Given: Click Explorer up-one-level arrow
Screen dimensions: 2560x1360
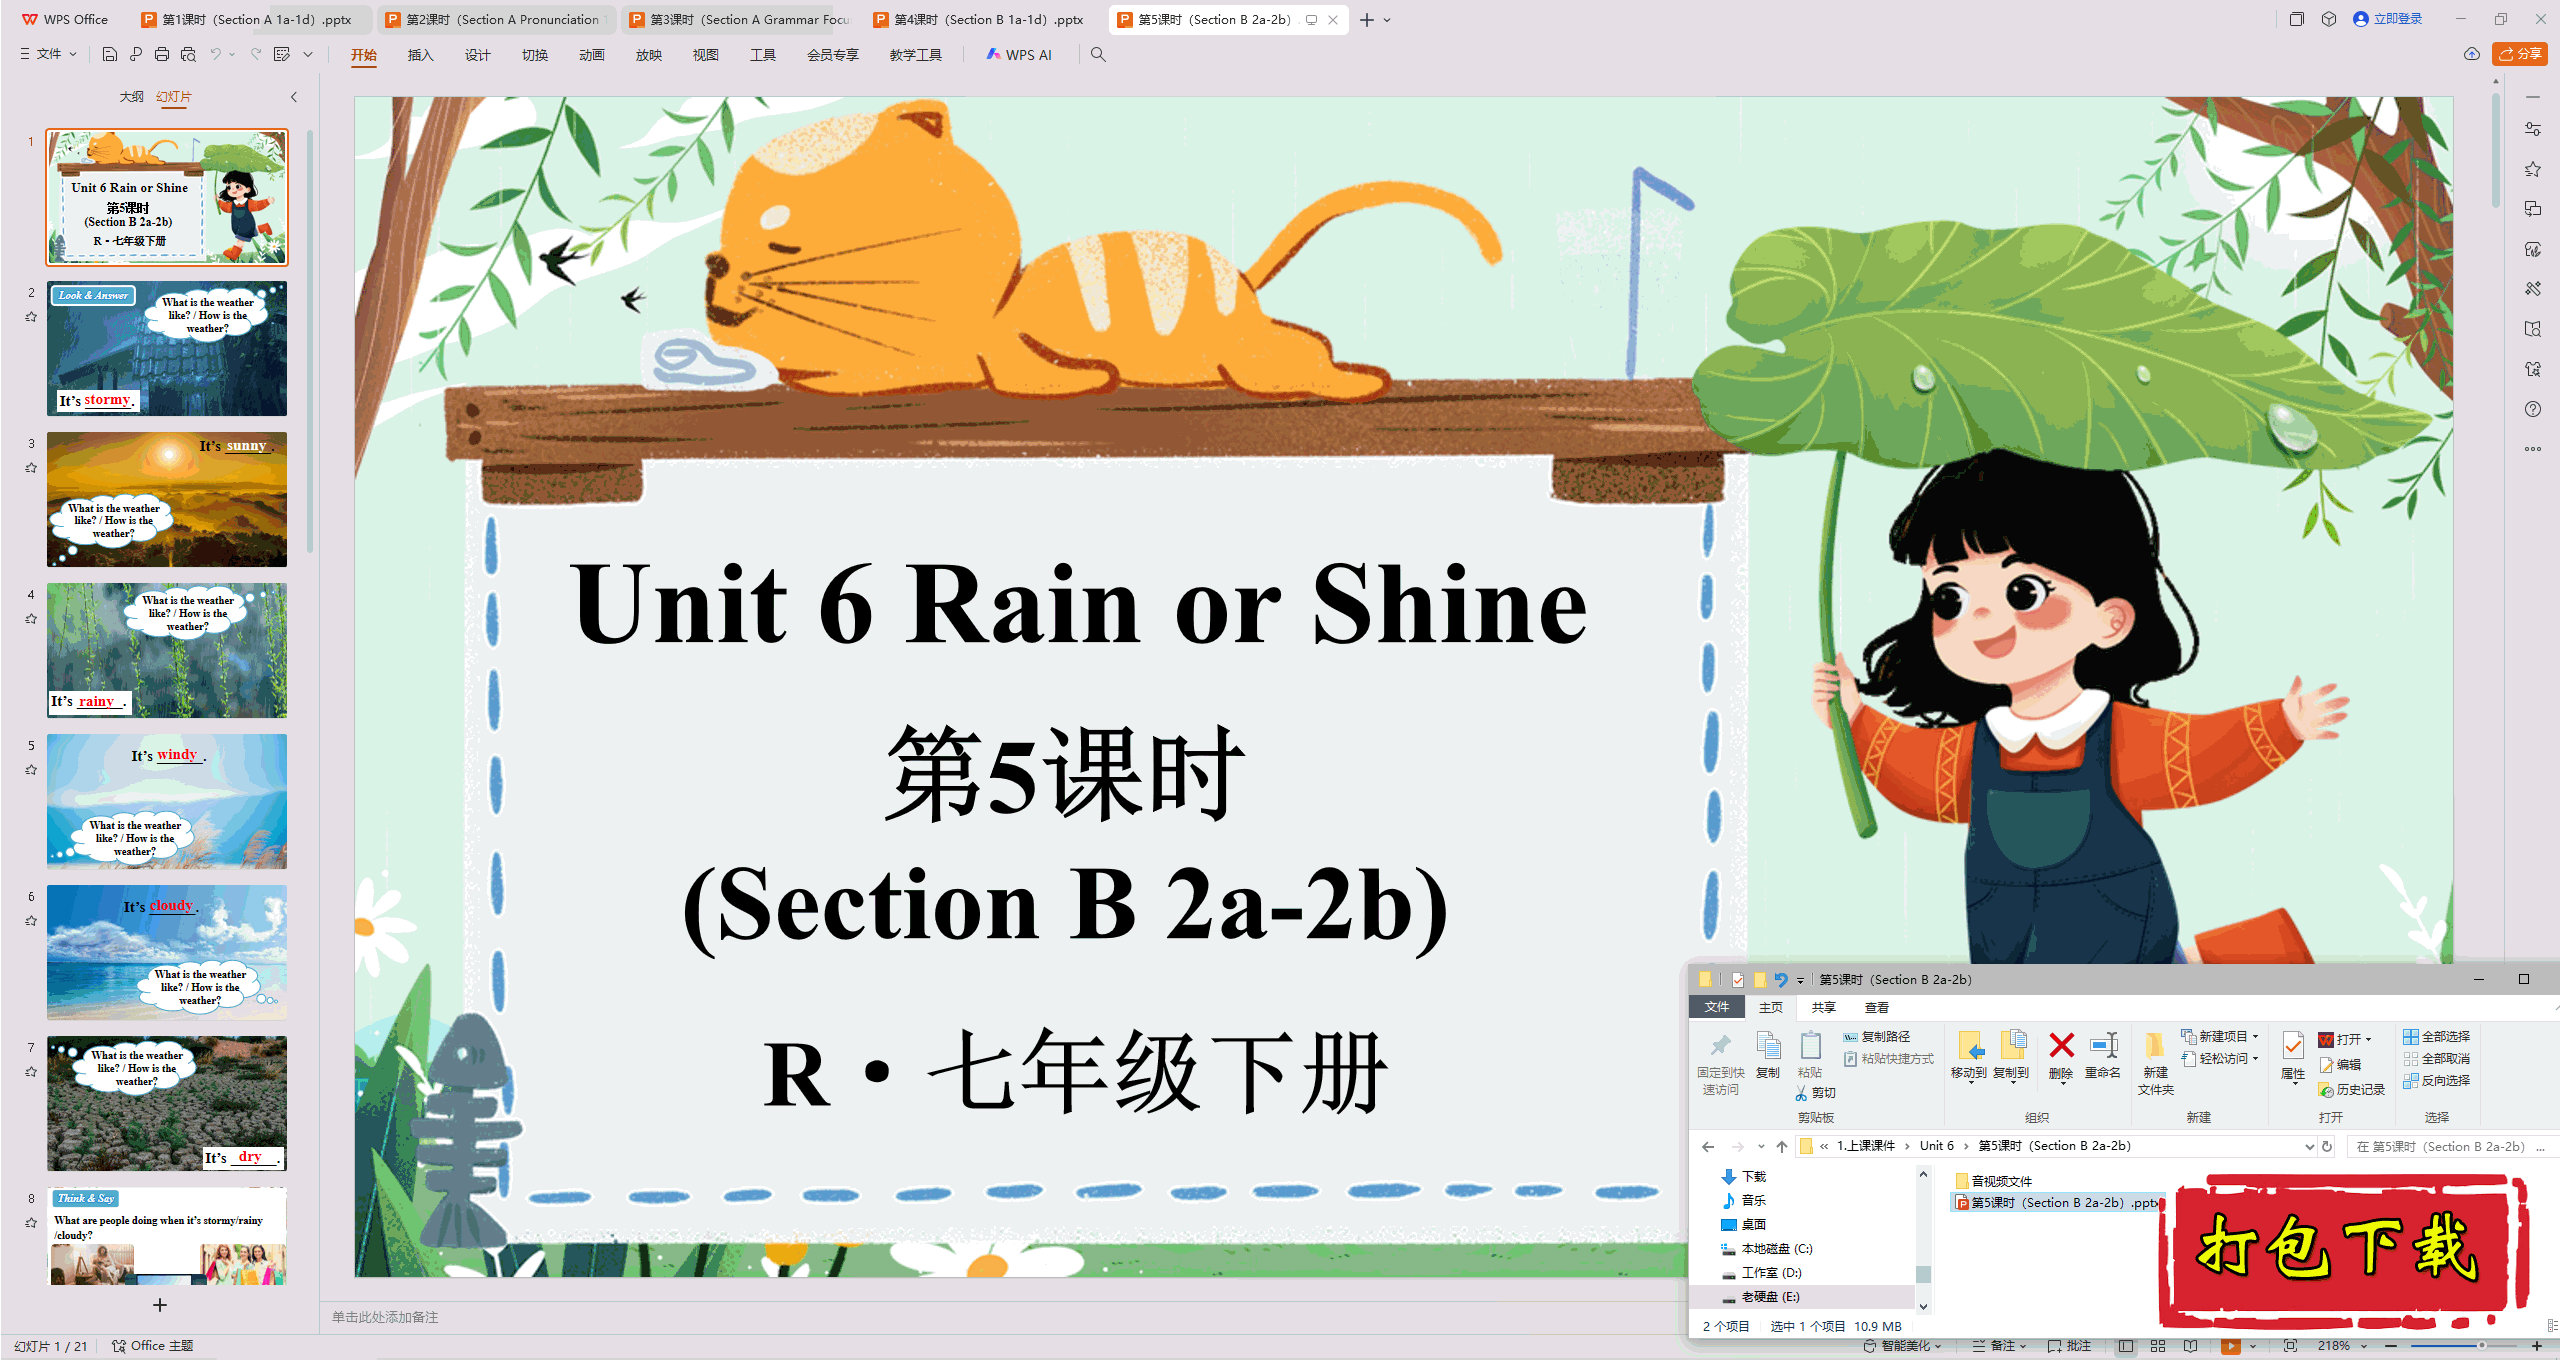Looking at the screenshot, I should 1782,1146.
